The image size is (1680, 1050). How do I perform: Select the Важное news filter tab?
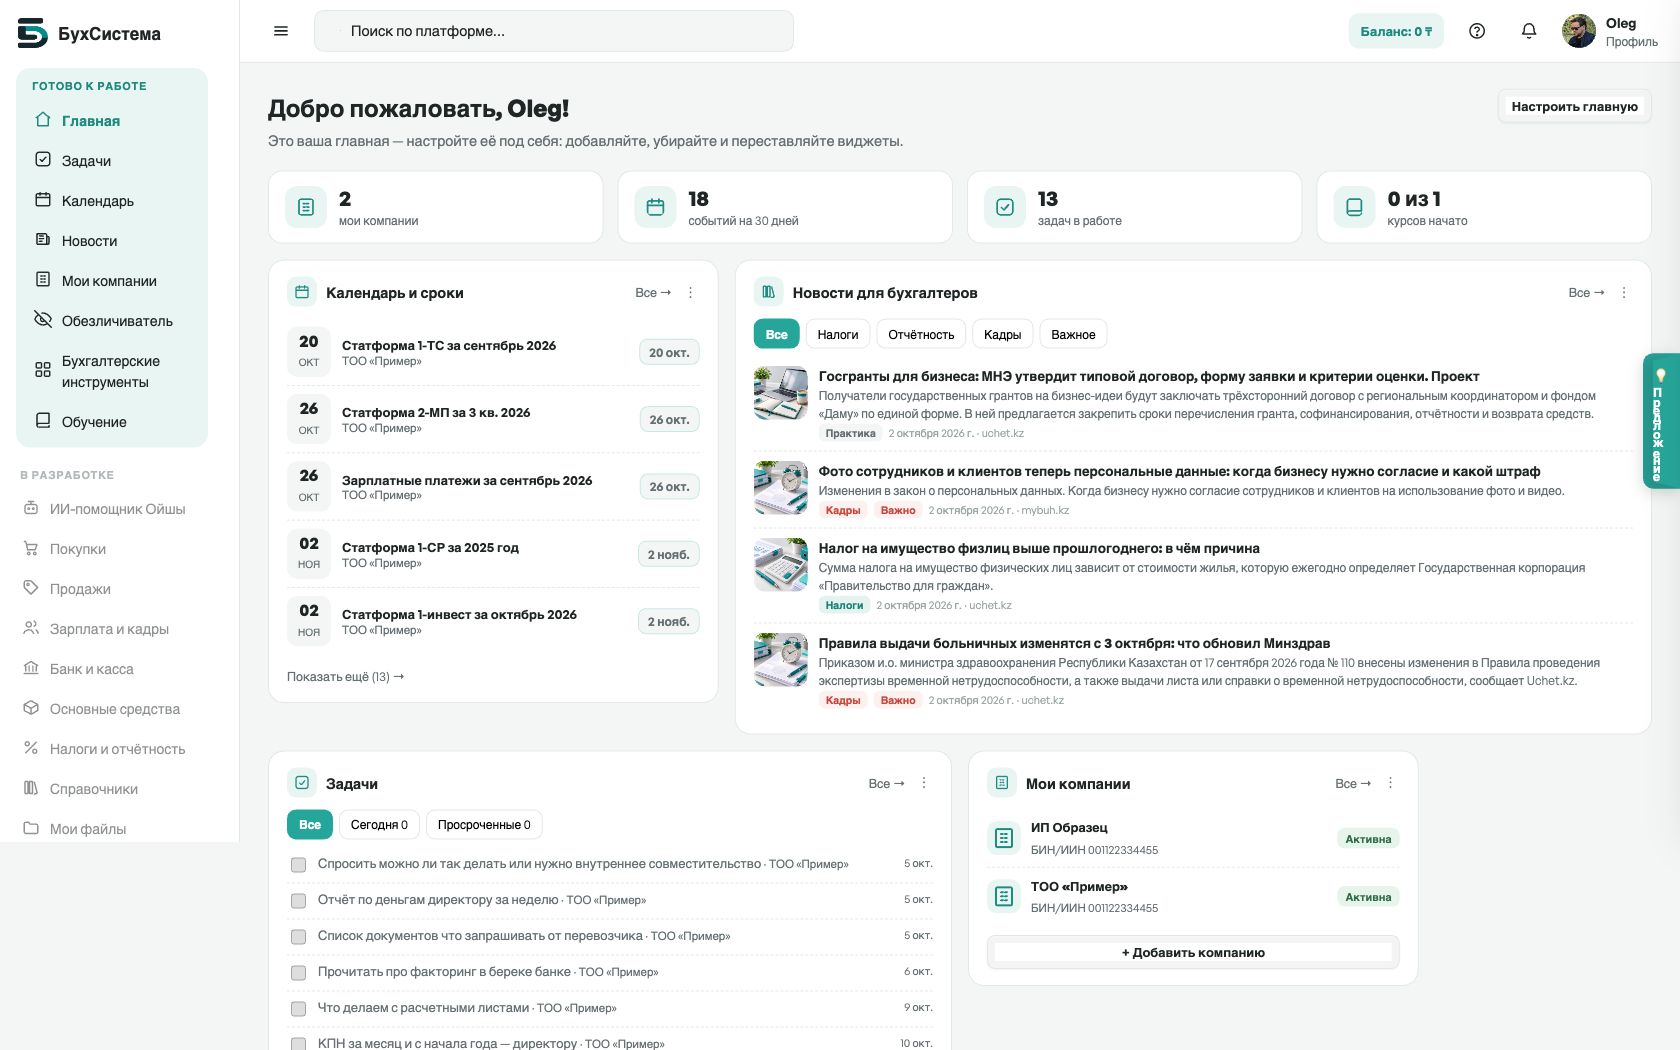pos(1073,335)
